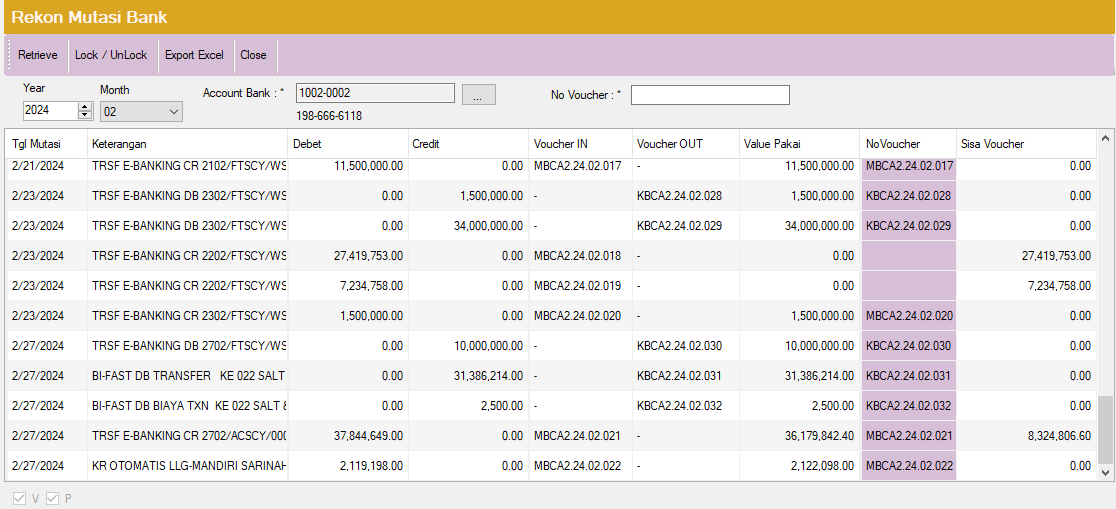The image size is (1116, 509).
Task: Click the Year value field
Action: point(49,112)
